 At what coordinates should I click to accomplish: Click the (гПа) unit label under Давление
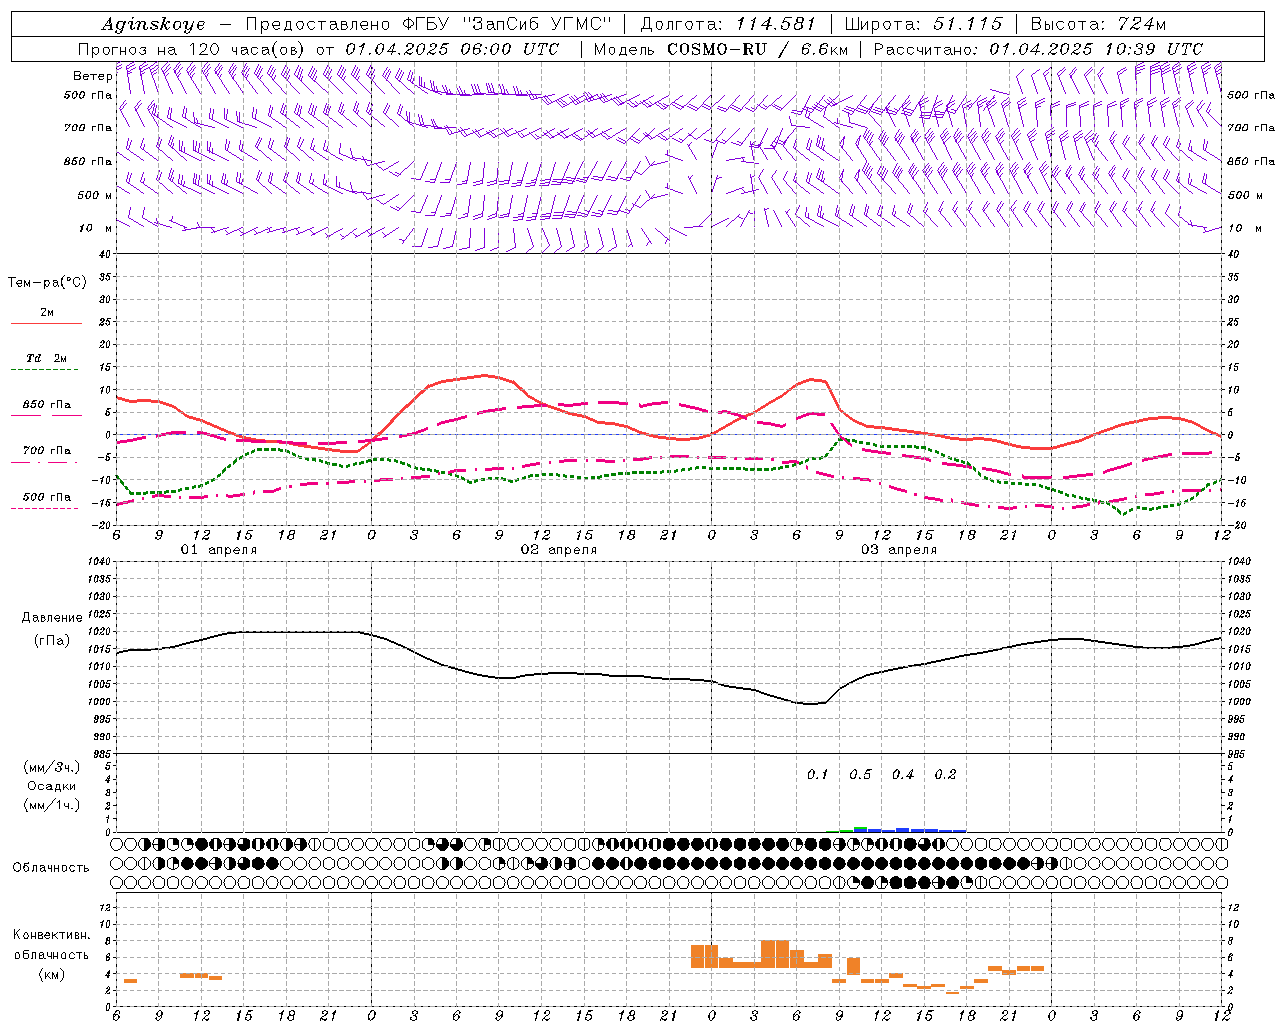point(52,640)
